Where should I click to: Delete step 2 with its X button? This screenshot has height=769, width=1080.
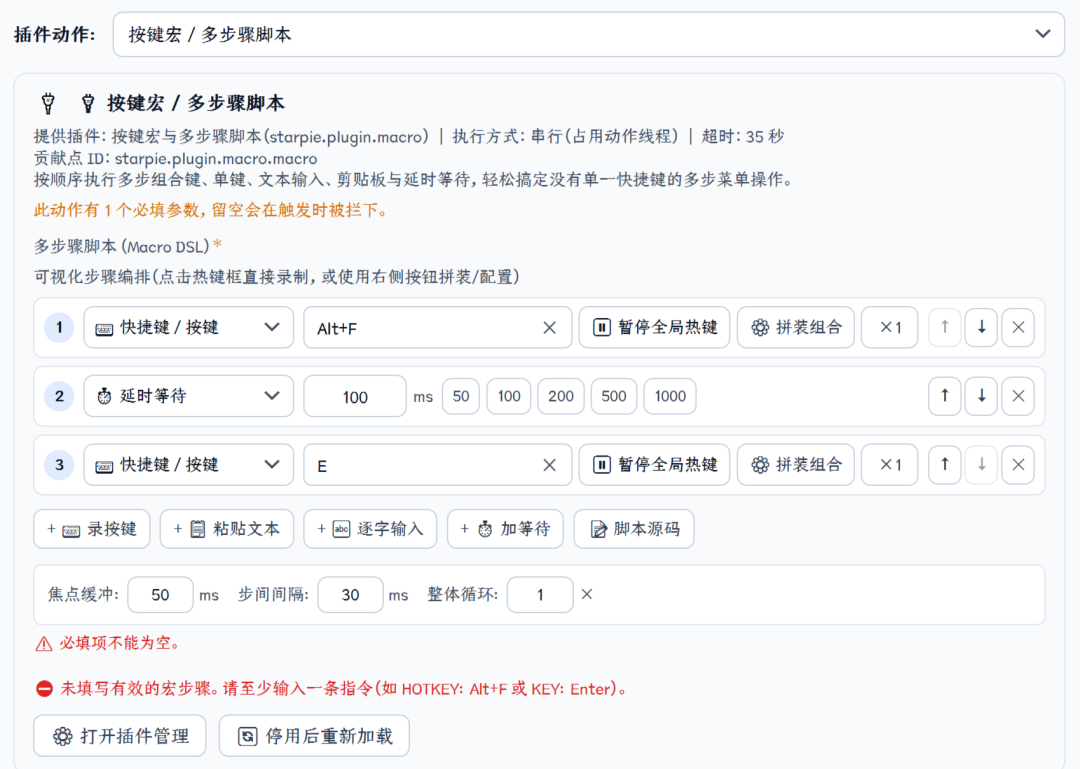tap(1018, 396)
